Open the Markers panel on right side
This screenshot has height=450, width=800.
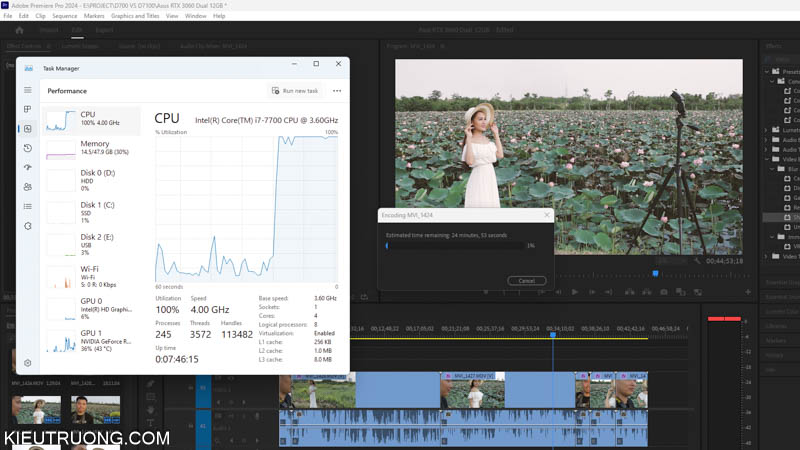click(776, 340)
